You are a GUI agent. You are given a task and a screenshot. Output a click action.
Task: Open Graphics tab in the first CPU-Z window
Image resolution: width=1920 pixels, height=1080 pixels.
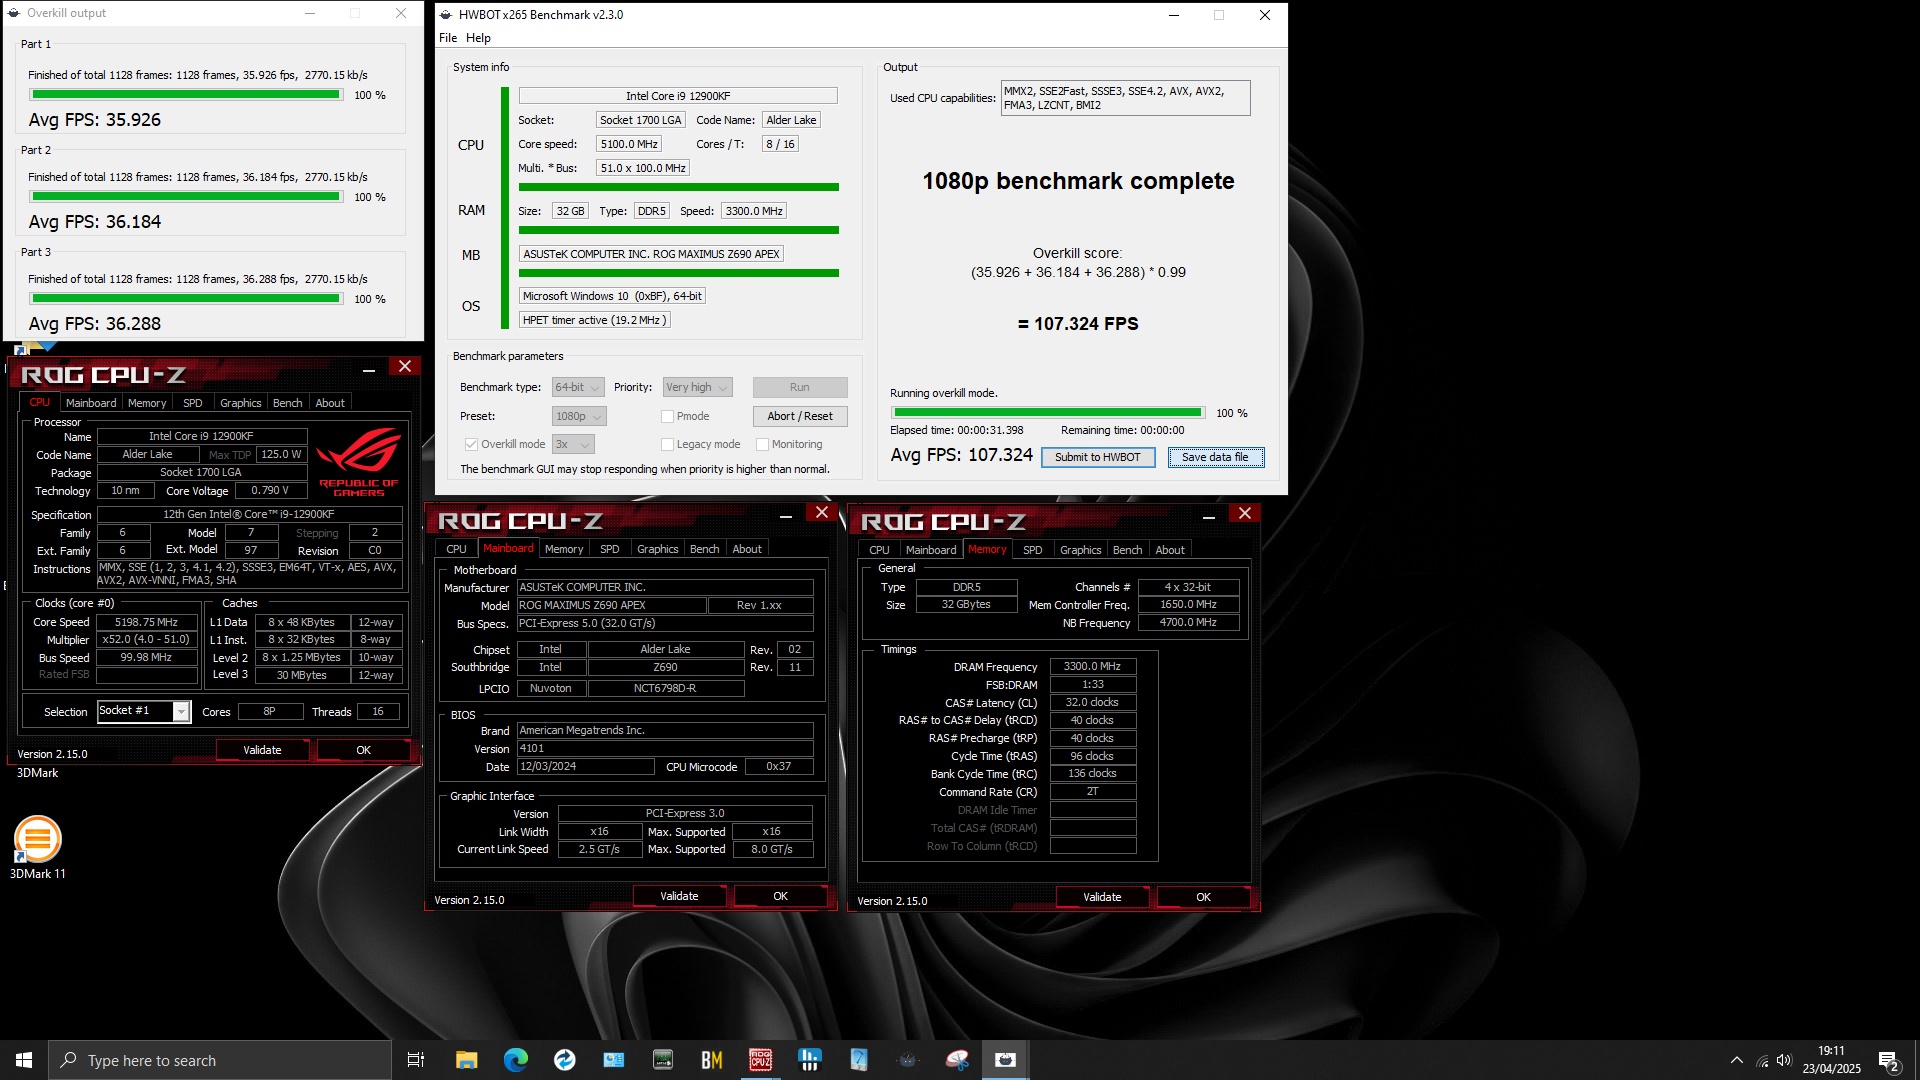[241, 403]
